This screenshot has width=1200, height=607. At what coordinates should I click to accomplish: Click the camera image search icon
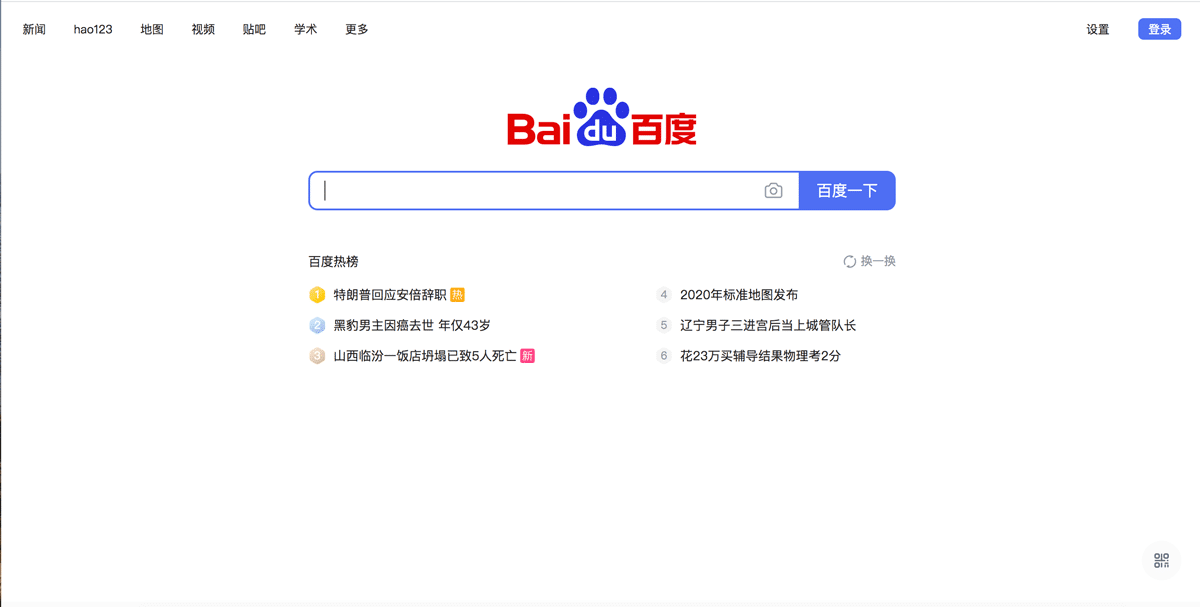coord(773,191)
